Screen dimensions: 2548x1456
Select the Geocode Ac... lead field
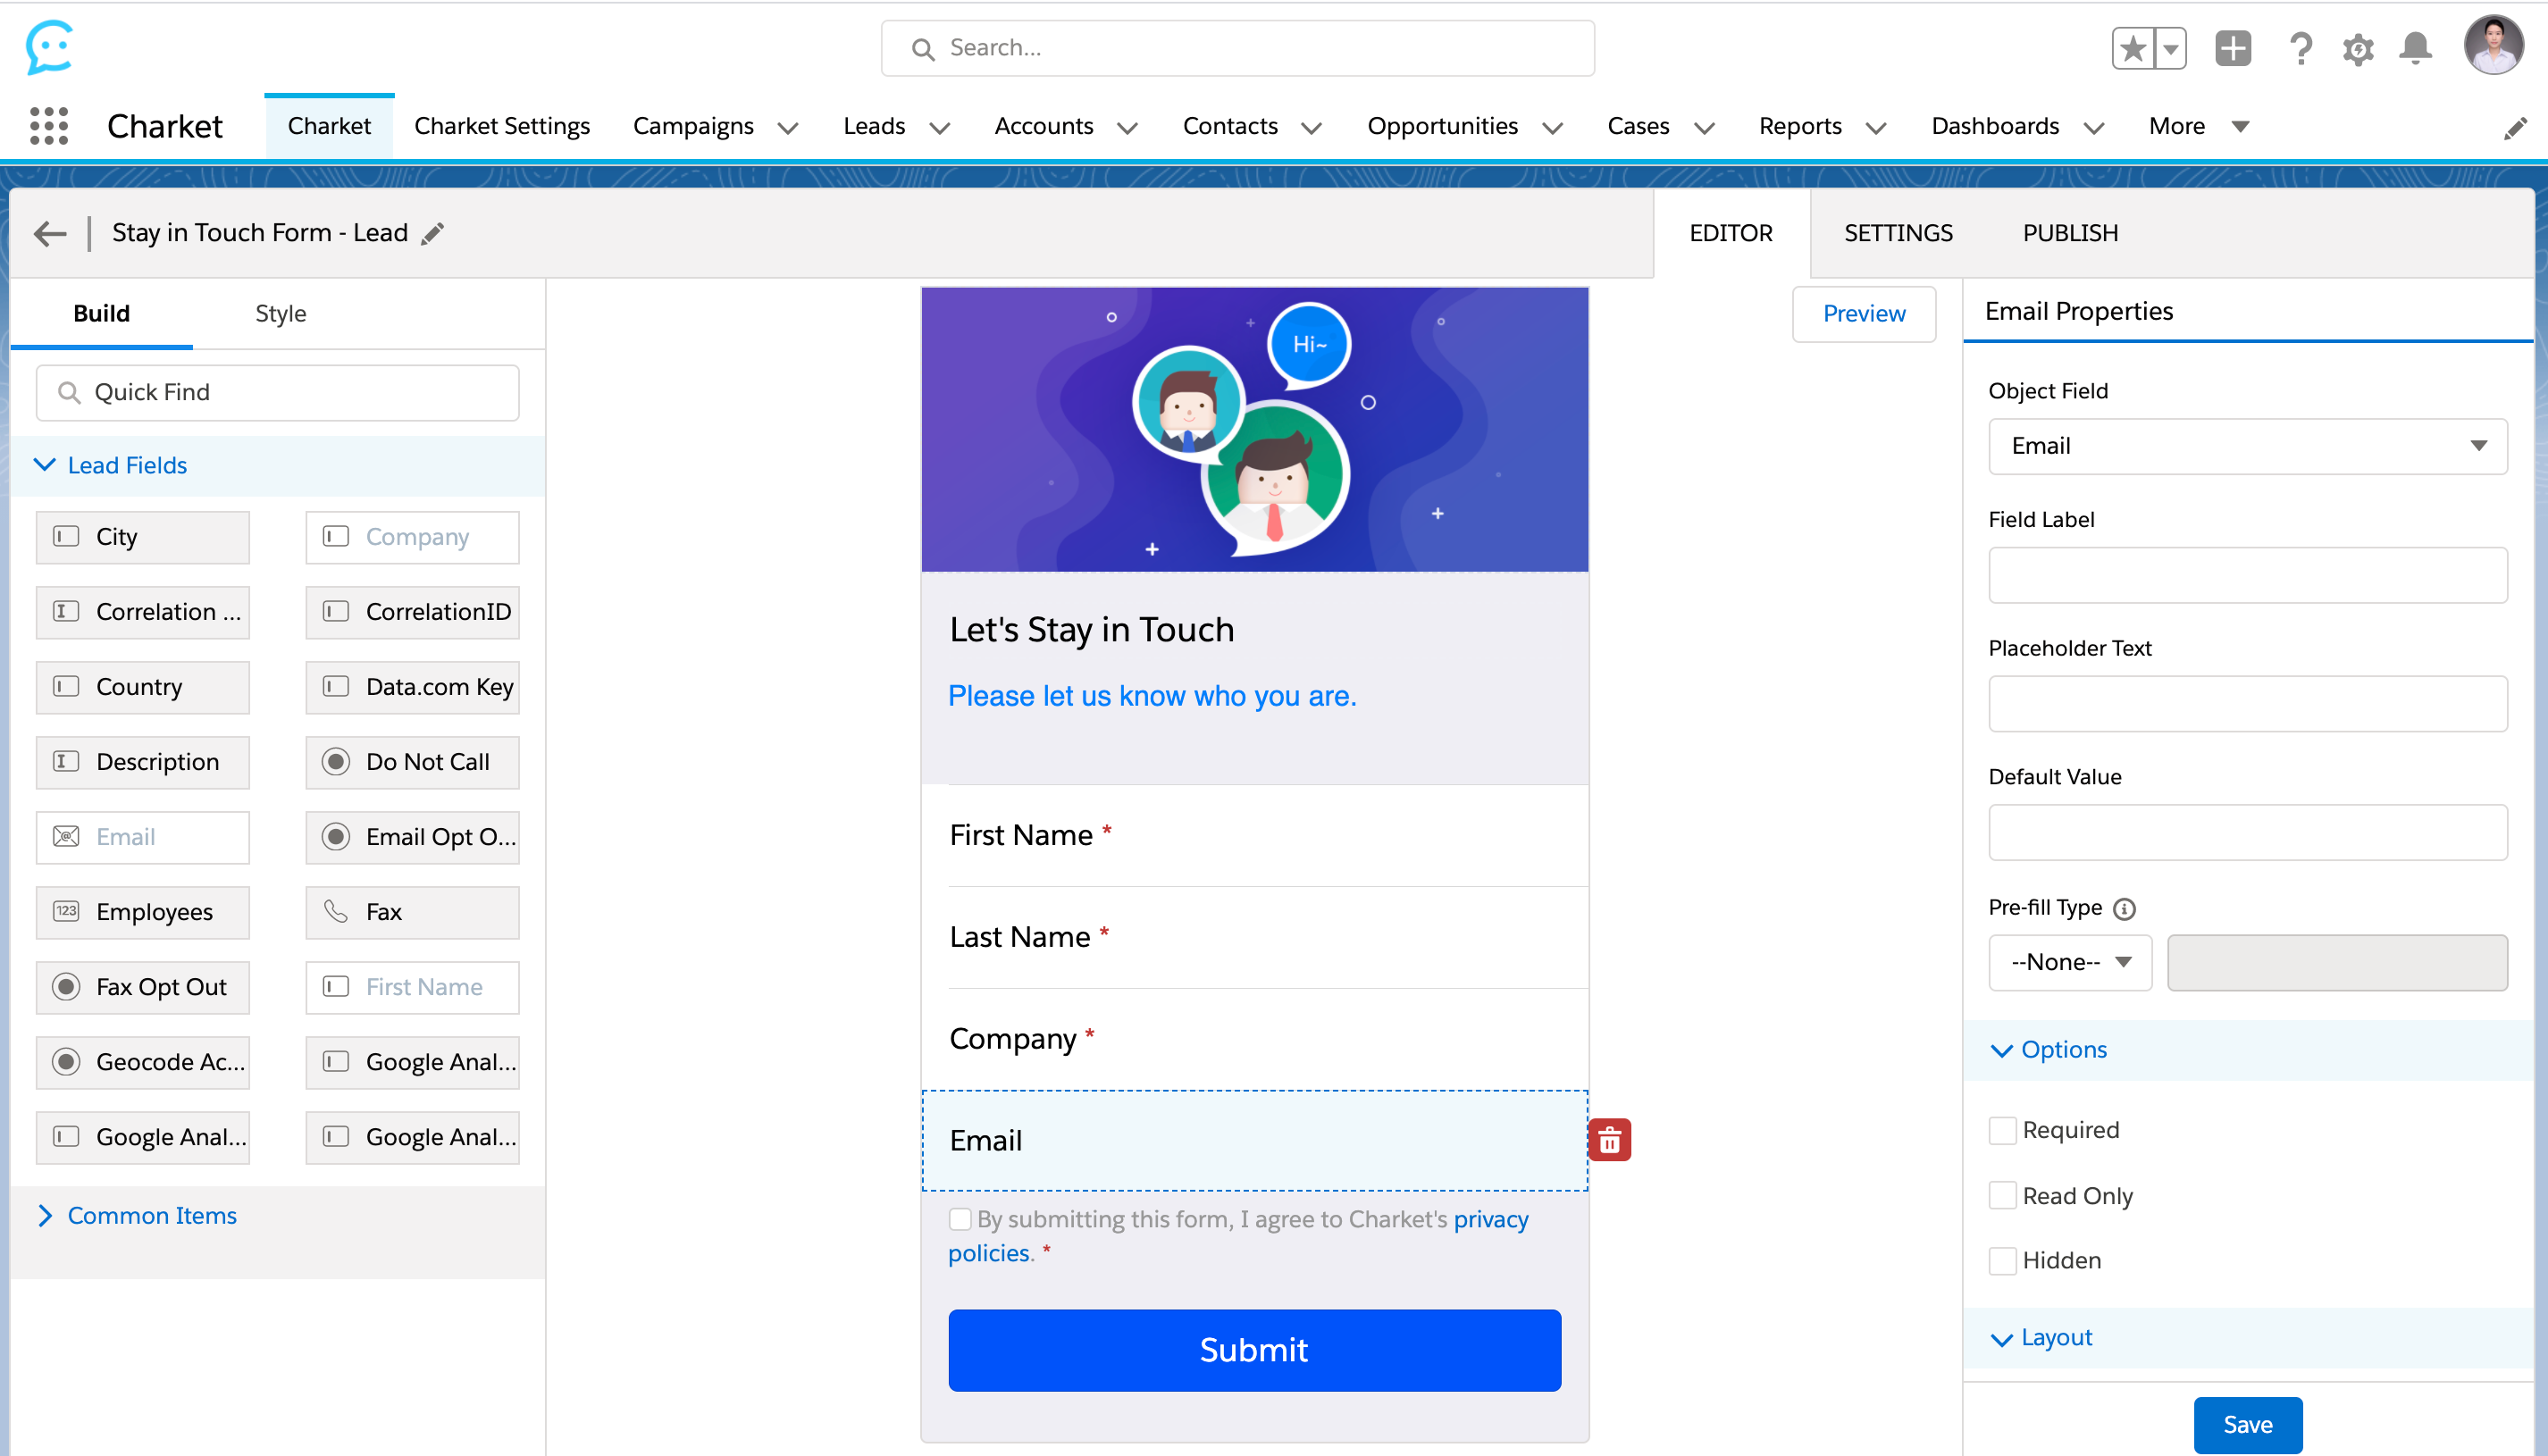(142, 1062)
